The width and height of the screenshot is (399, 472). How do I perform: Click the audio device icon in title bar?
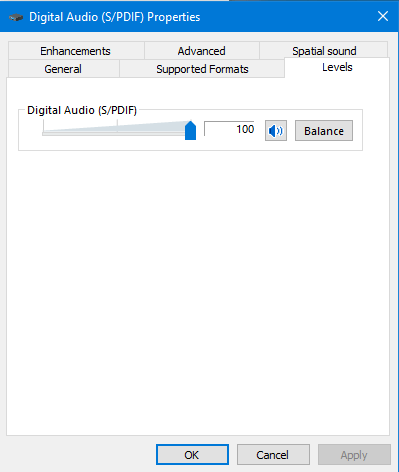[16, 17]
